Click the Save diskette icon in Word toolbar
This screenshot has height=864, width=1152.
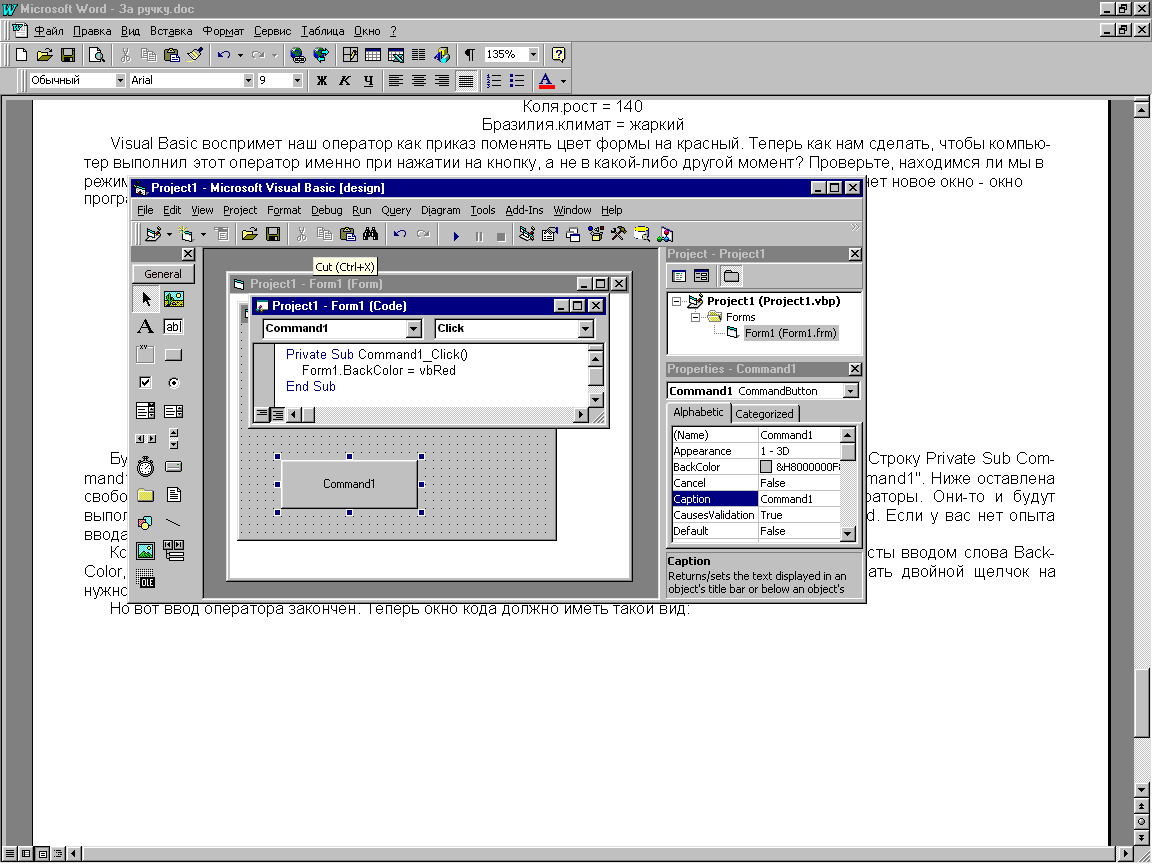coord(68,55)
